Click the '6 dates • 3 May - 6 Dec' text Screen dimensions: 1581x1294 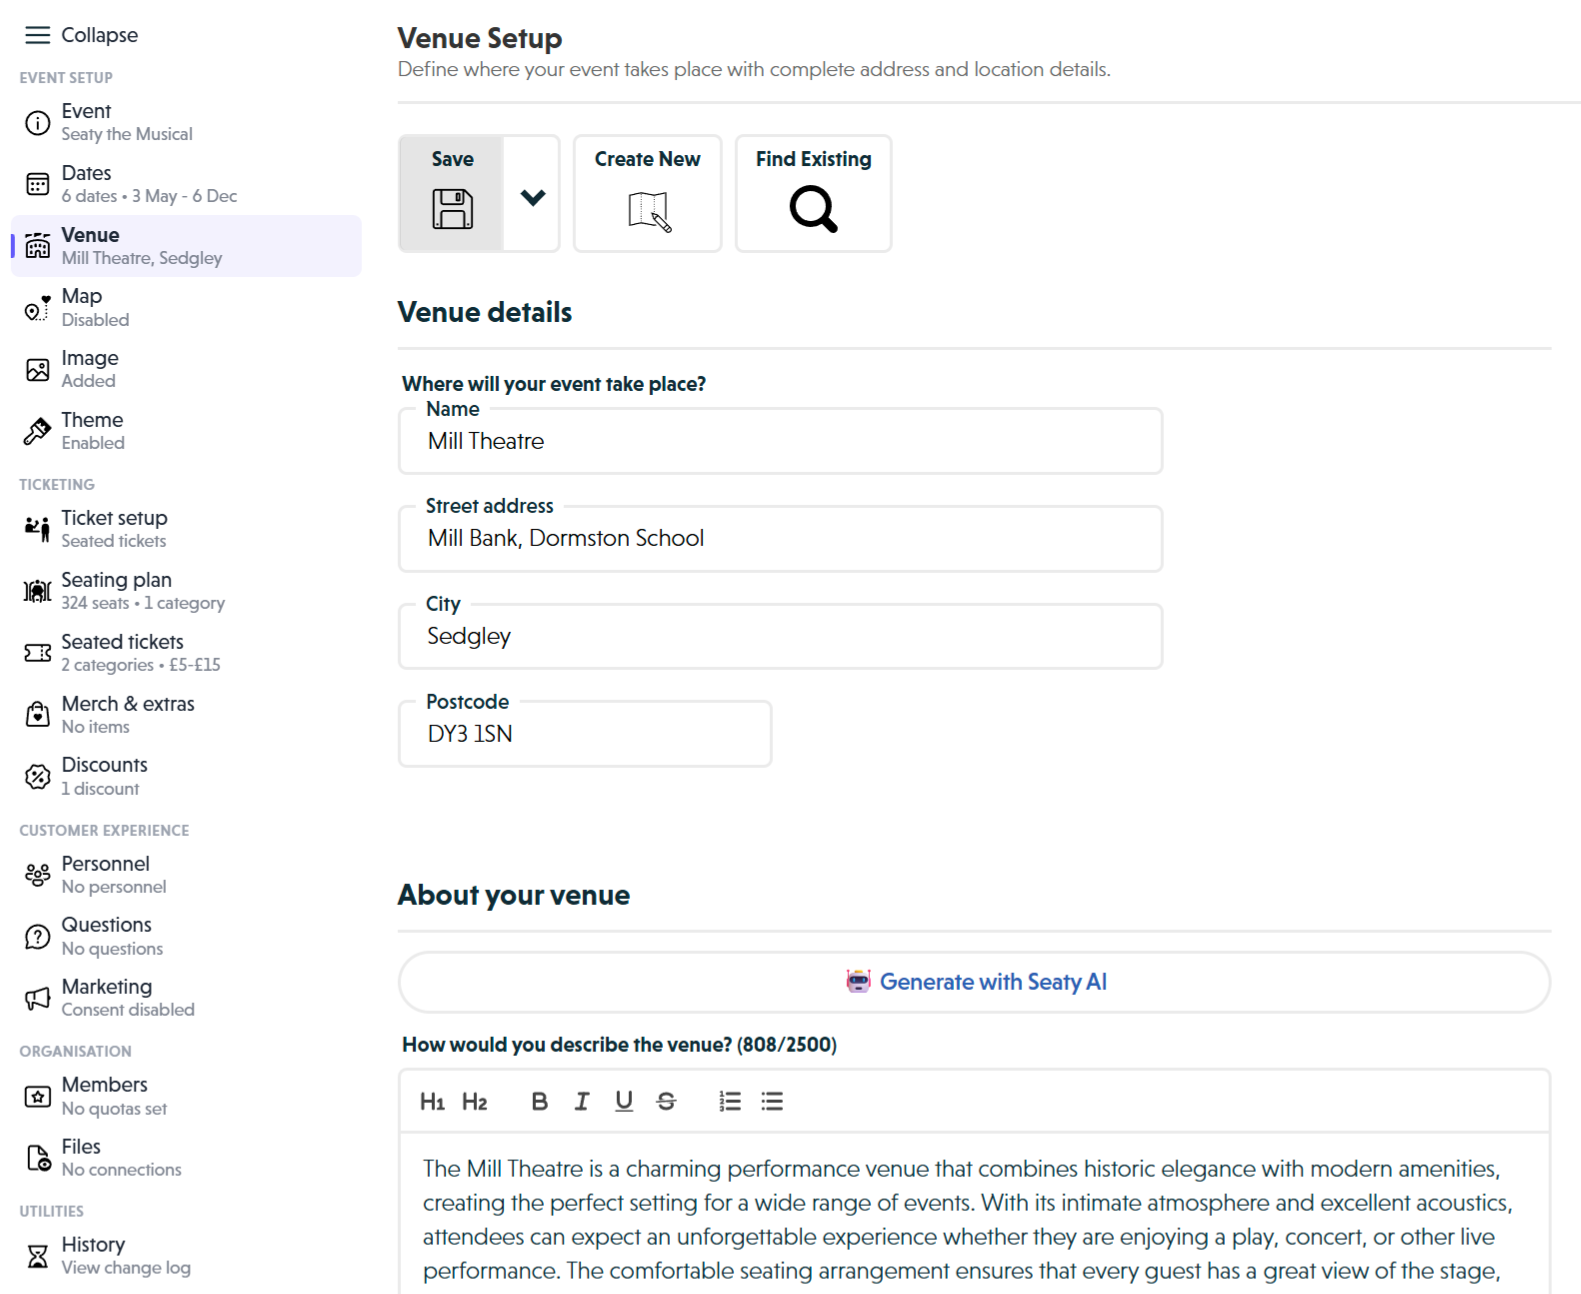click(x=149, y=196)
